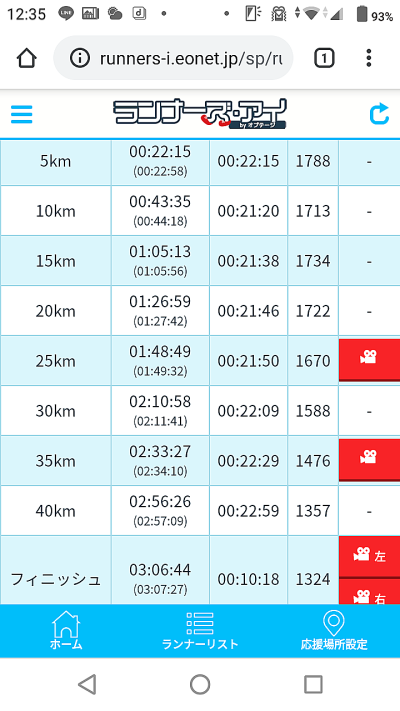Go to the ホーム tab
The width and height of the screenshot is (400, 711).
[66, 630]
